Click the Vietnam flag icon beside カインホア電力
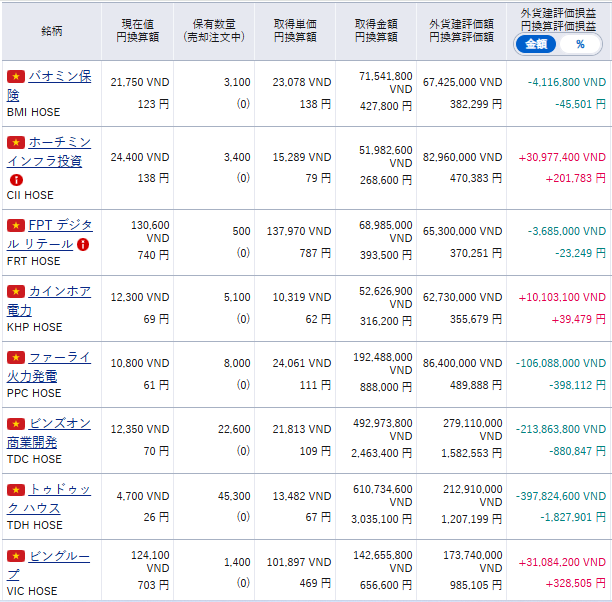612x602 pixels. click(x=15, y=292)
